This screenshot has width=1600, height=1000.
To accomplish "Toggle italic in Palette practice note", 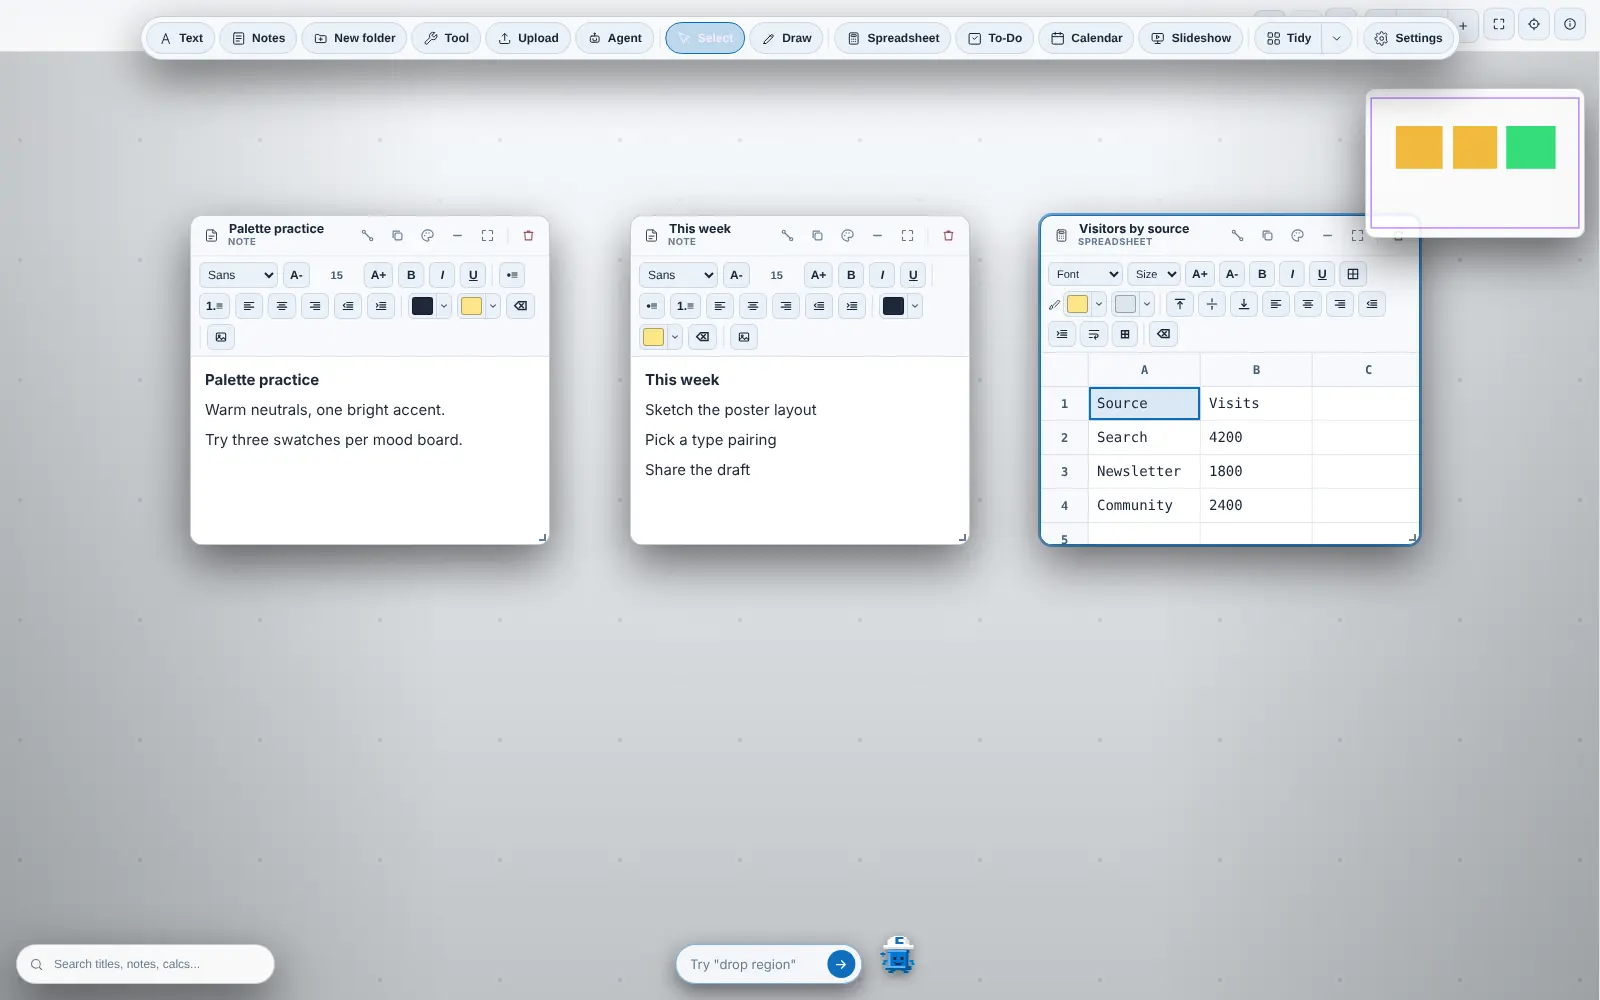I will pyautogui.click(x=442, y=275).
